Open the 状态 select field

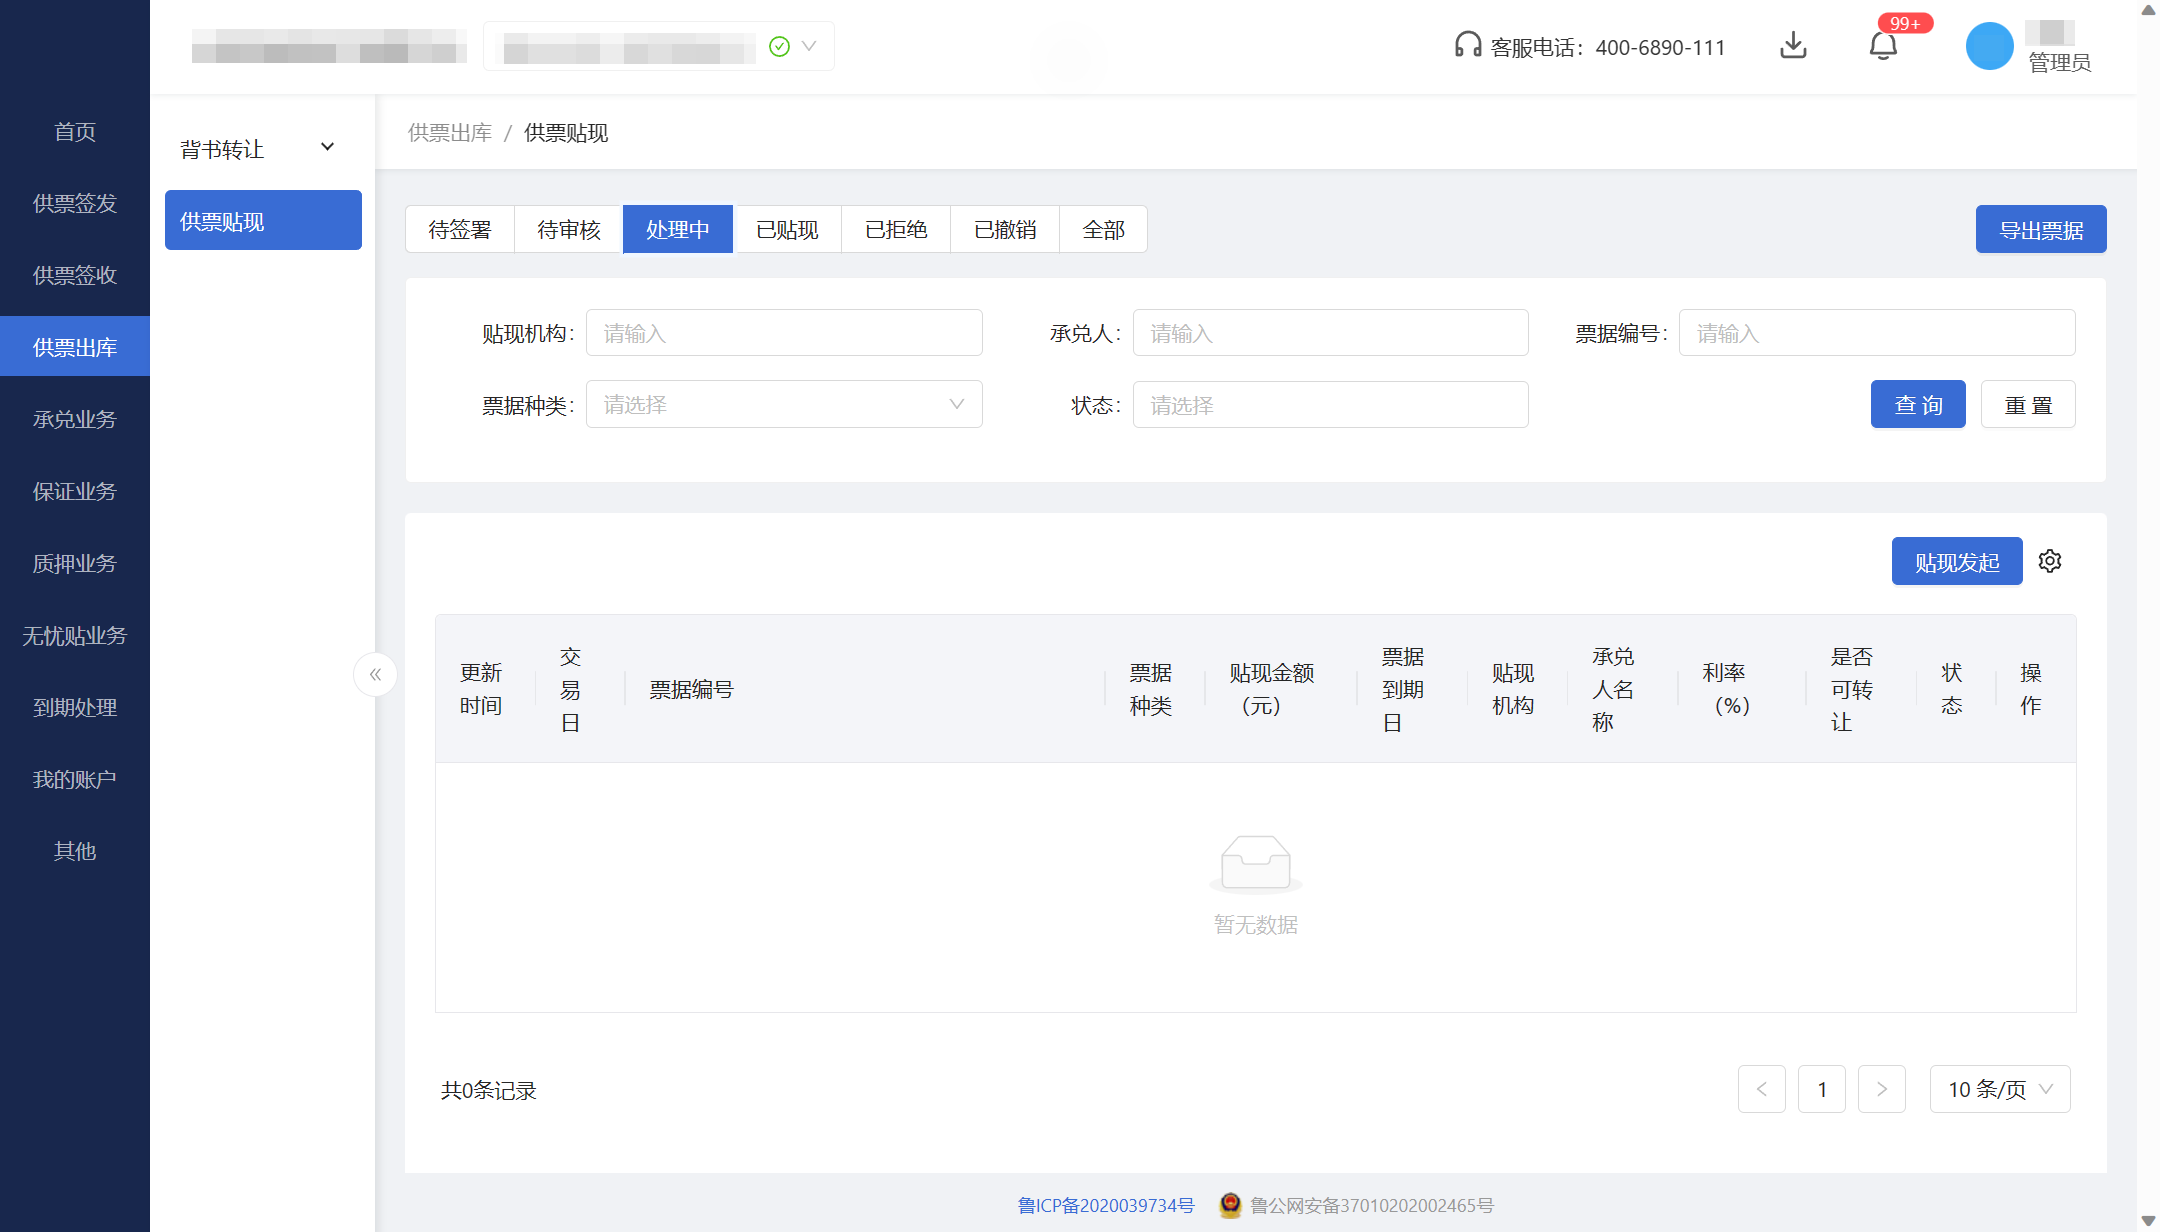tap(1330, 404)
